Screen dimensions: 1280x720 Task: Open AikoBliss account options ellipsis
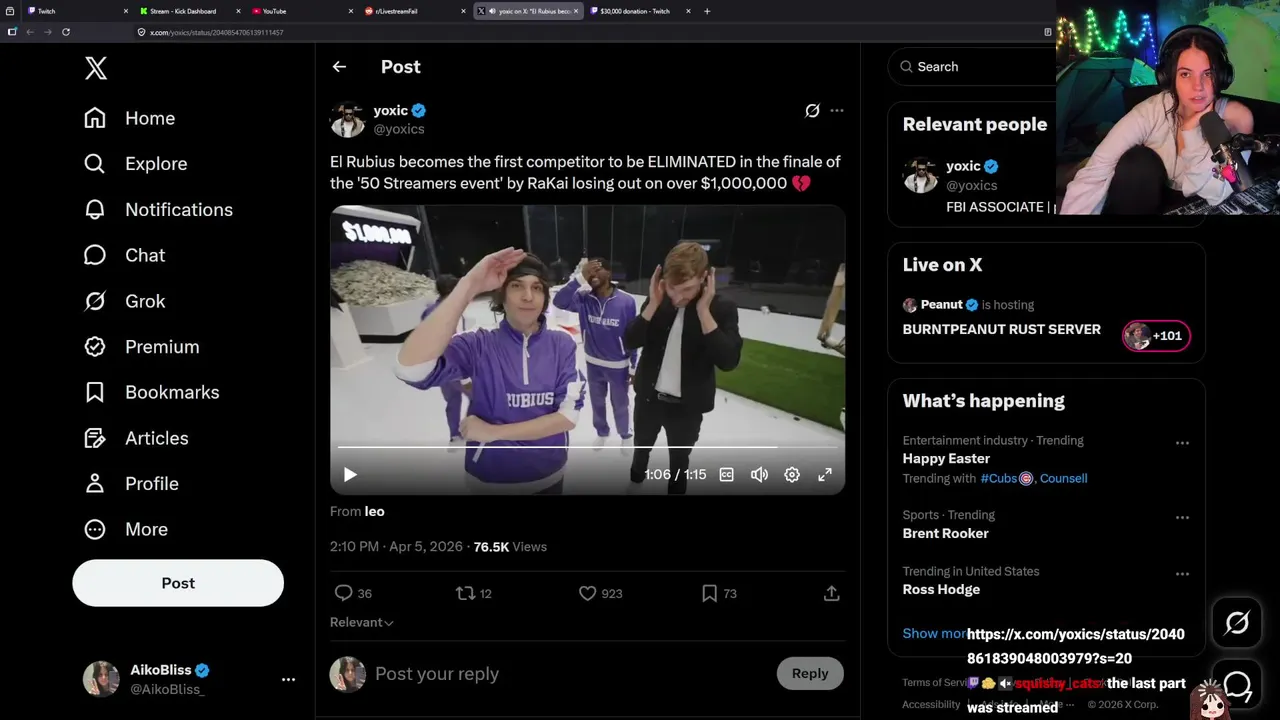[x=288, y=679]
